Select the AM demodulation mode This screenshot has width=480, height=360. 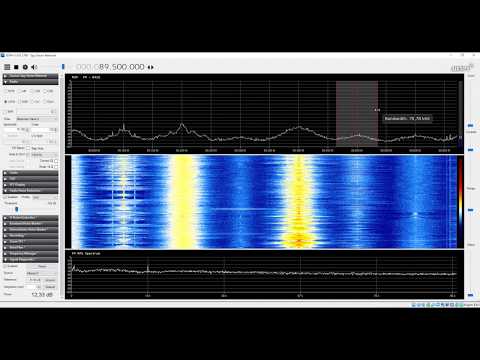[23, 91]
